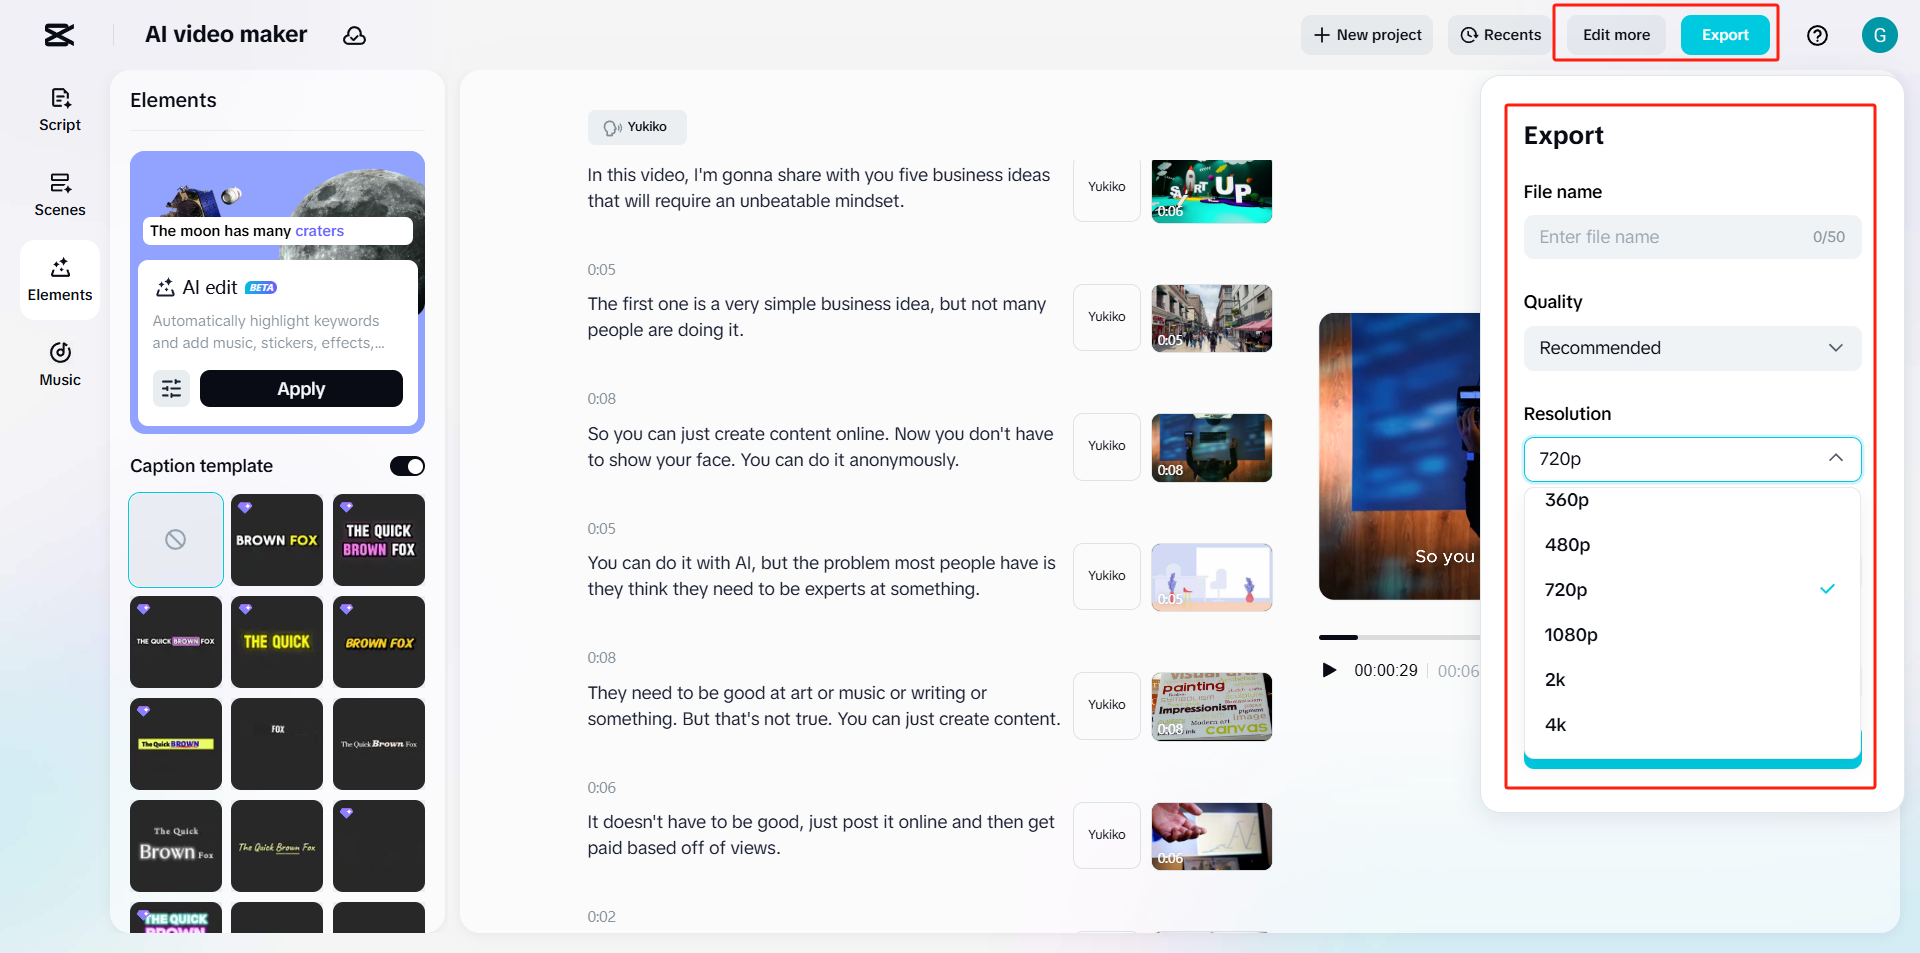Image resolution: width=1920 pixels, height=953 pixels.
Task: Open the G user profile avatar
Action: tap(1879, 35)
